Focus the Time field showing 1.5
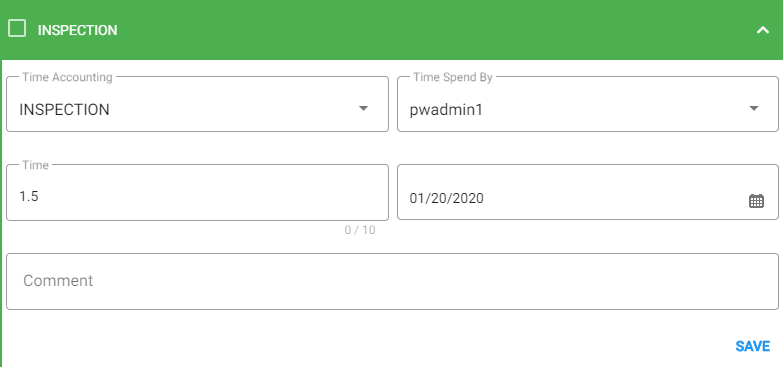Screen dimensions: 783x367 click(197, 193)
